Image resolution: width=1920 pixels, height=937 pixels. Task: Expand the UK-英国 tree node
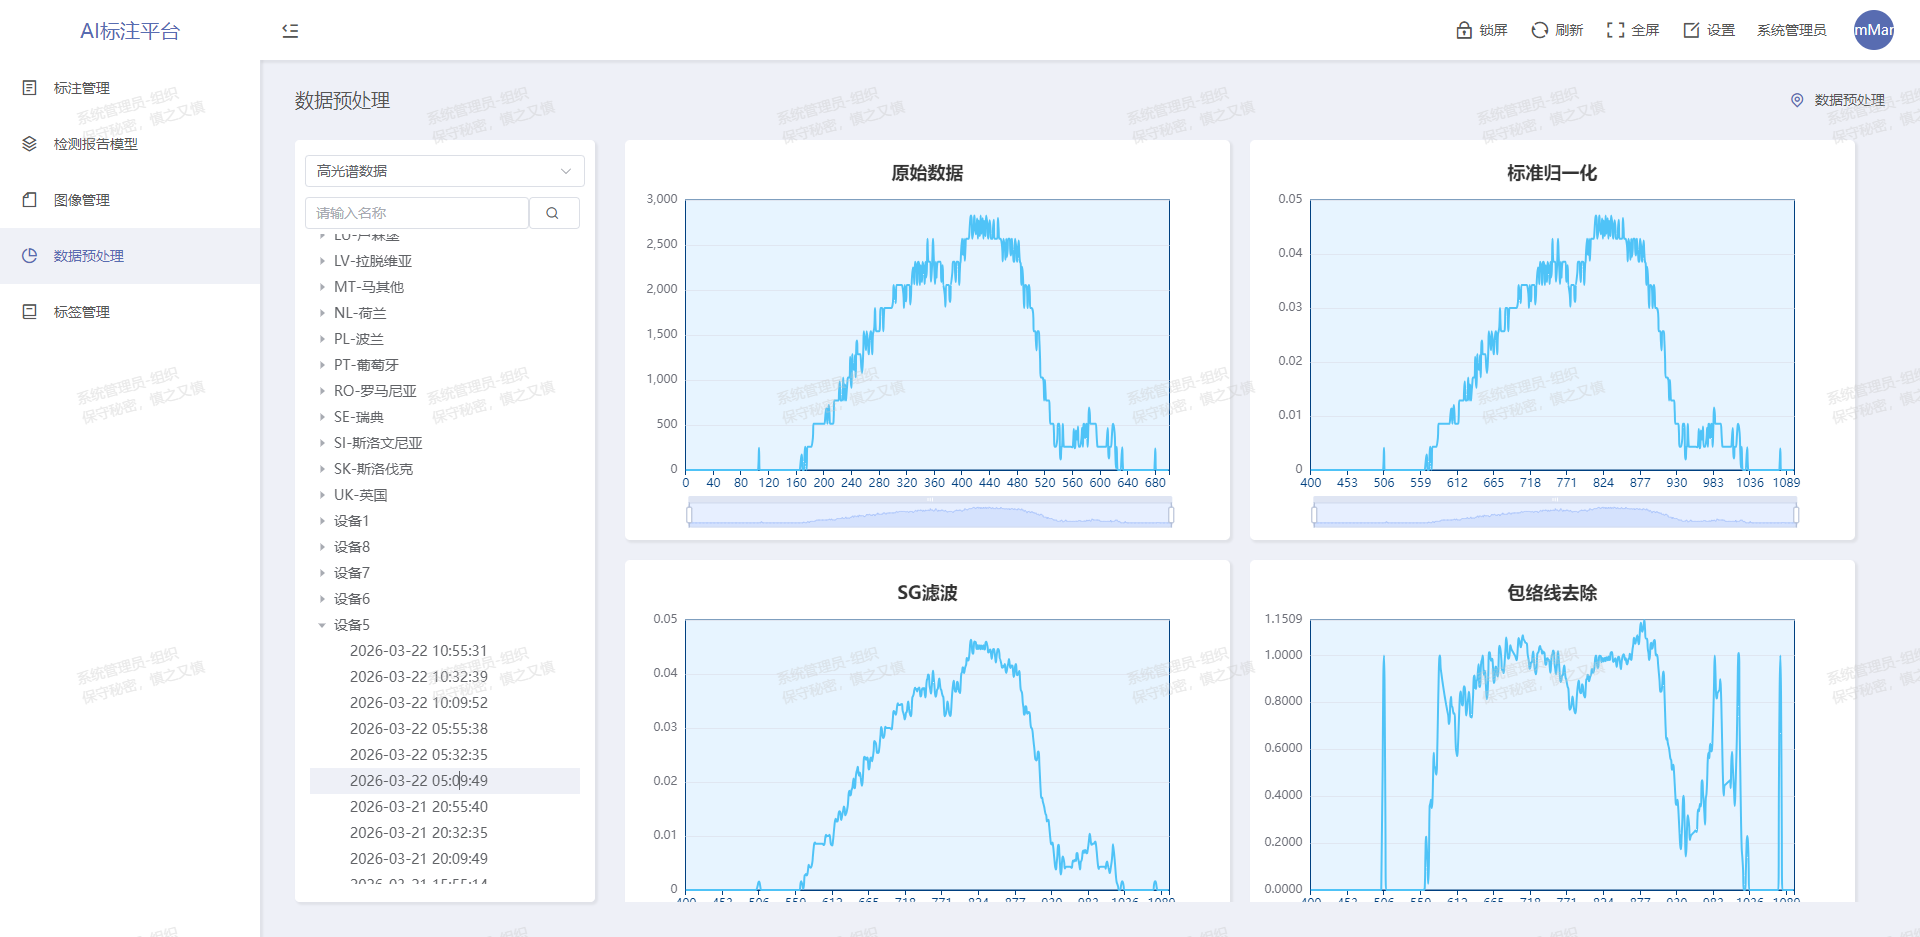(x=322, y=495)
